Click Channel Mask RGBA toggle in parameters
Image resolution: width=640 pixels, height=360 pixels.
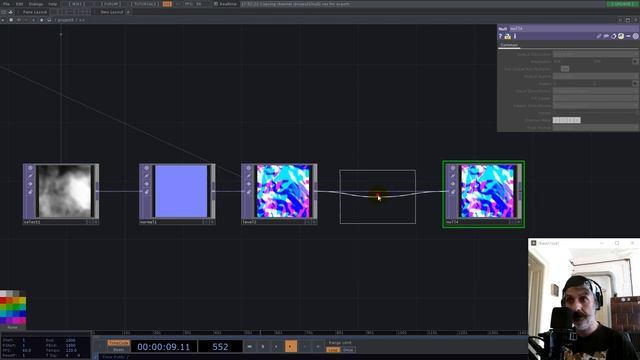click(x=566, y=120)
